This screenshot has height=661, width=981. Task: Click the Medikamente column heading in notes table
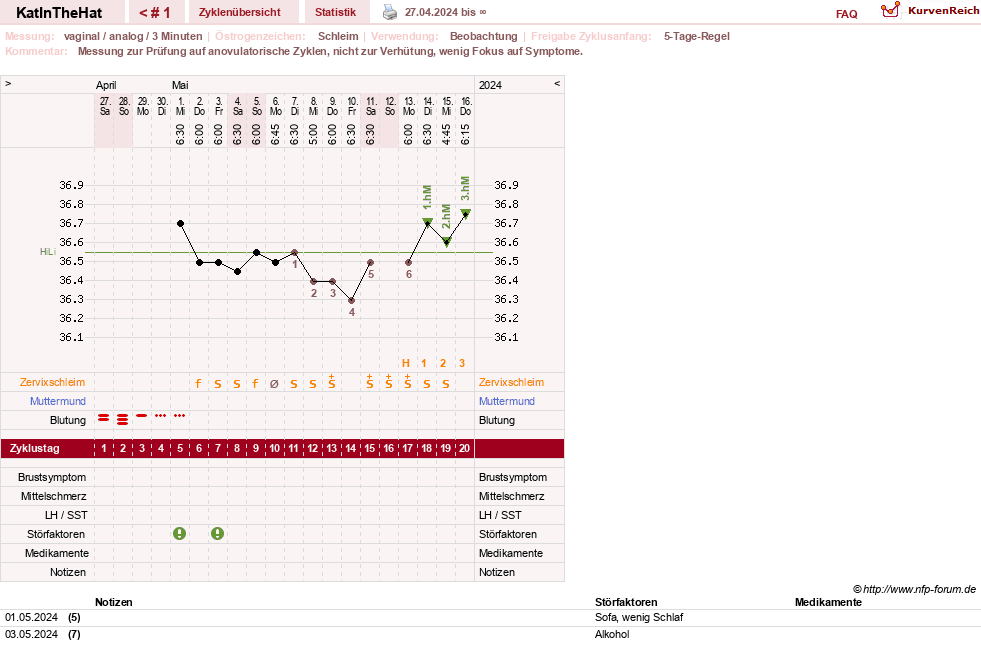tap(828, 602)
